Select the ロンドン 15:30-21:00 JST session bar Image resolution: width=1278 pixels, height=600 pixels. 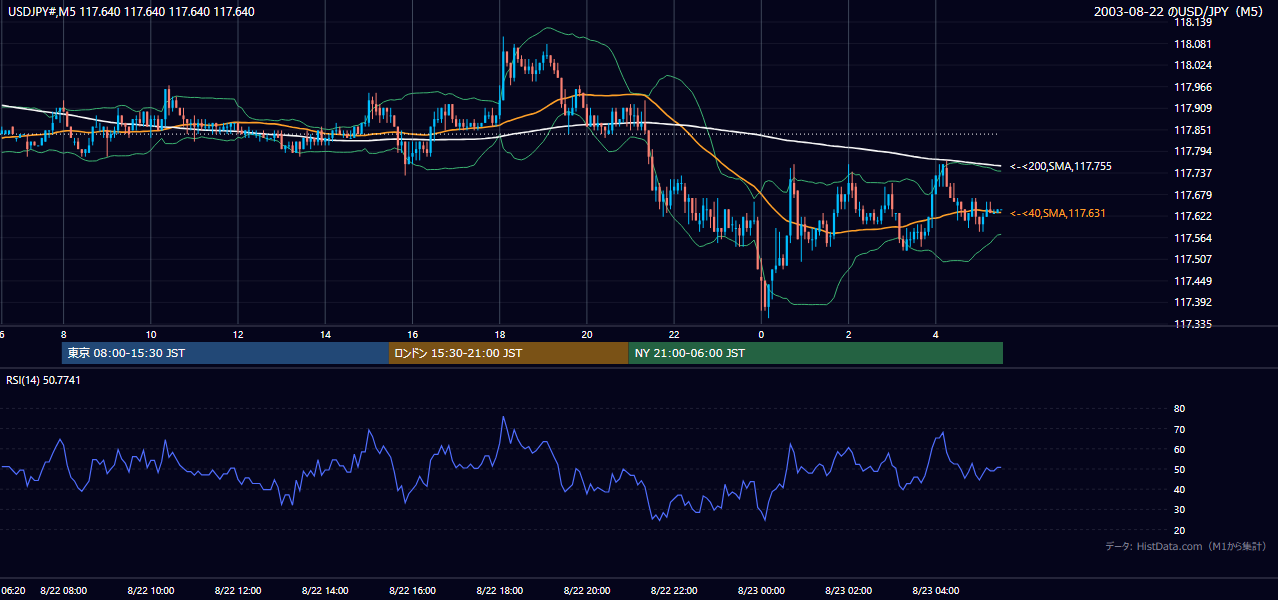509,353
